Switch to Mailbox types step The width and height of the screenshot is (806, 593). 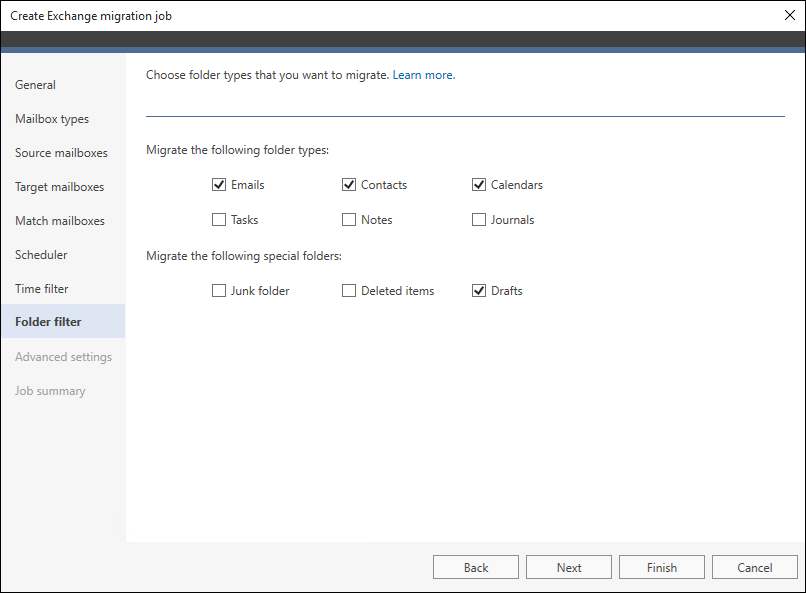[52, 119]
